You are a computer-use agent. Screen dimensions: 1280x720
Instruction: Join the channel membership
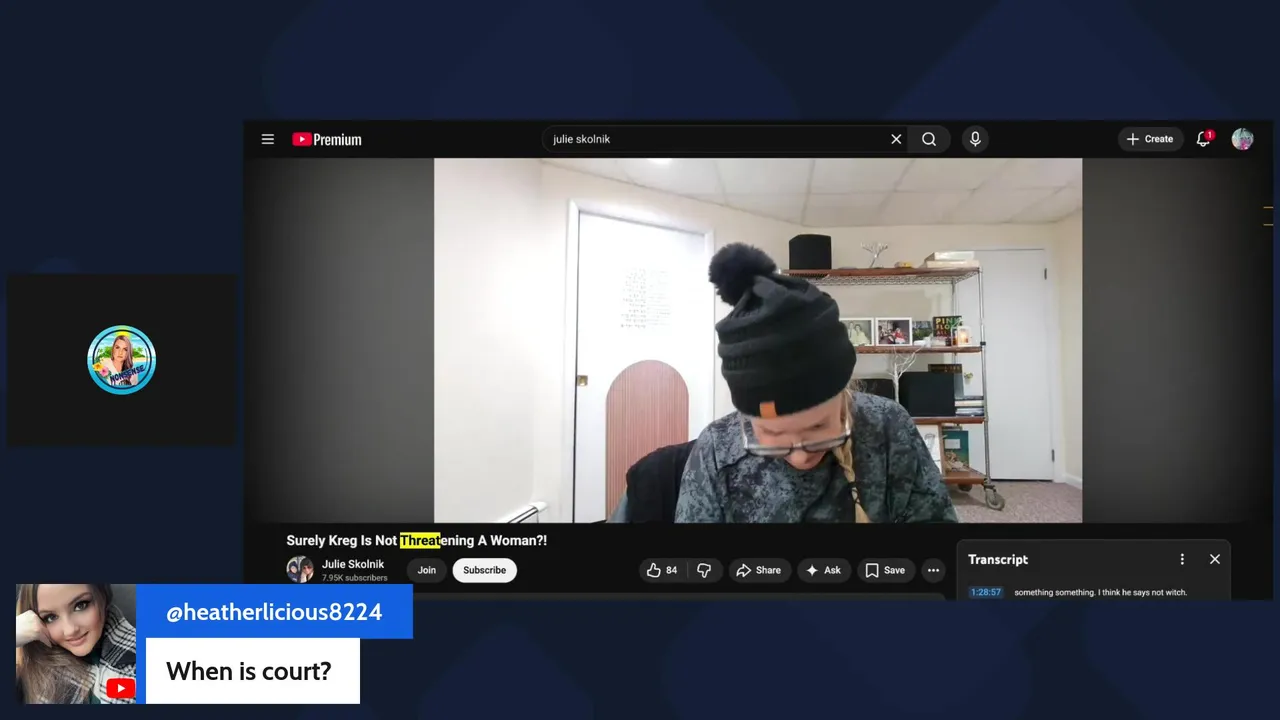pyautogui.click(x=427, y=570)
